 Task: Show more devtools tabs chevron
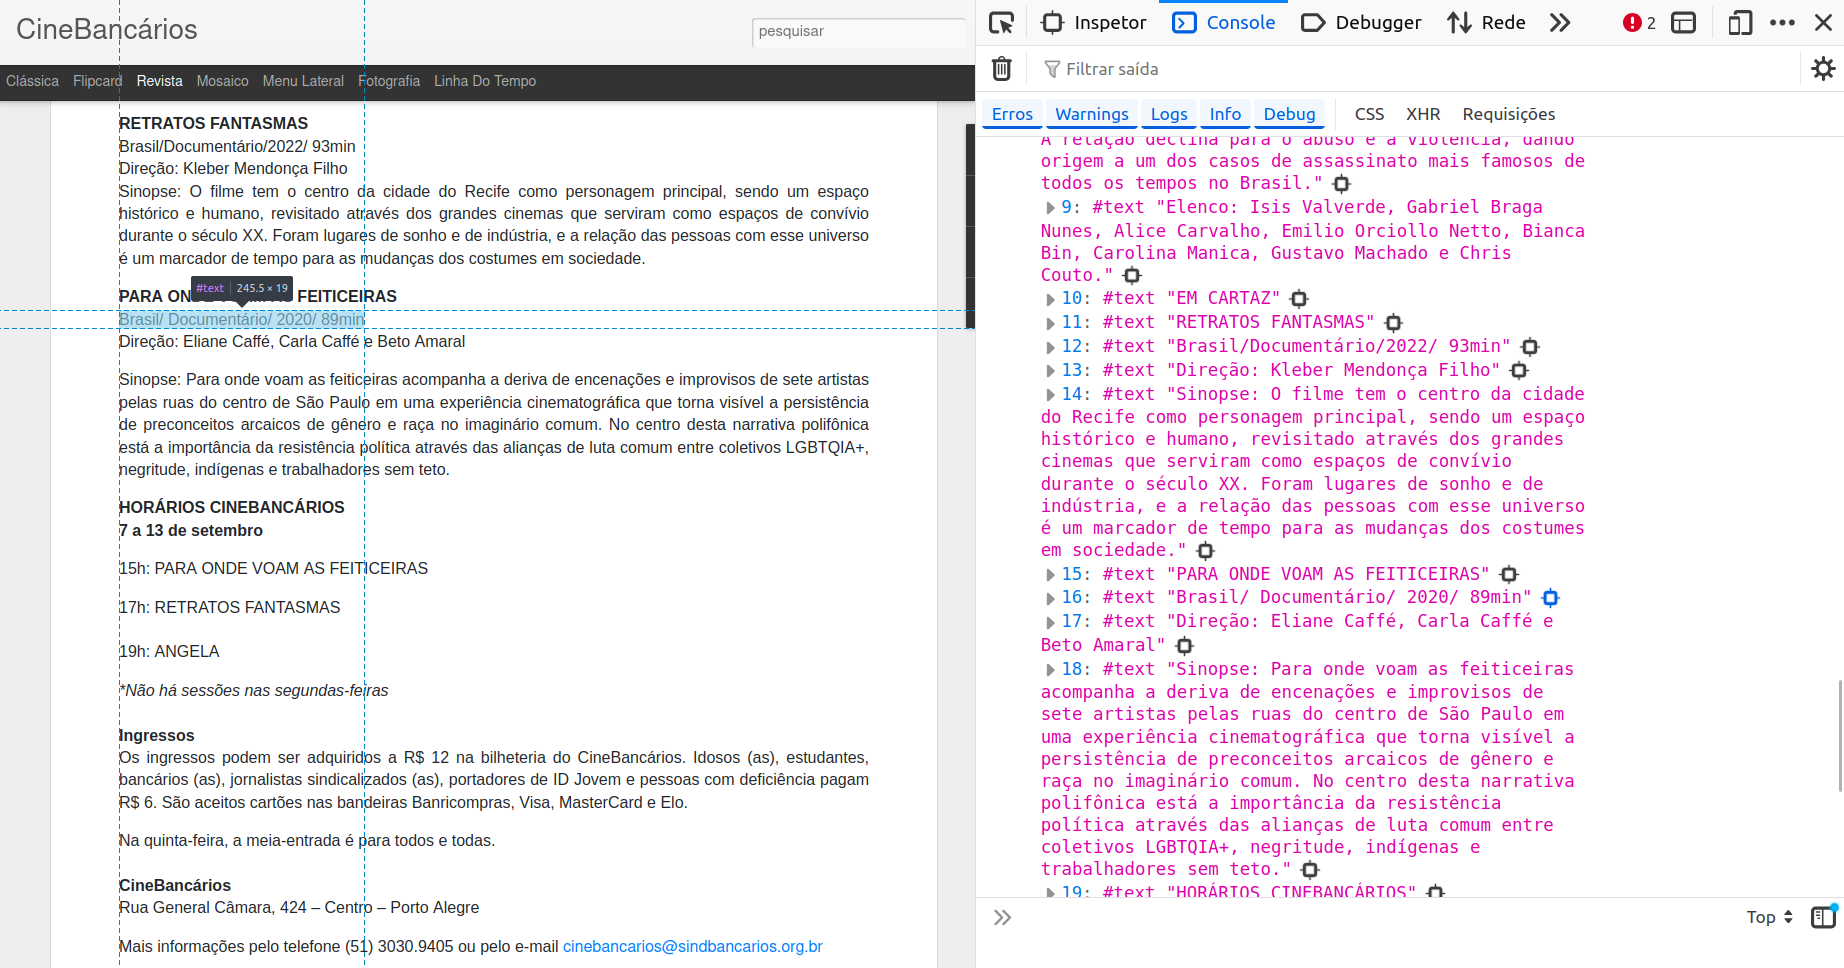pyautogui.click(x=1560, y=22)
